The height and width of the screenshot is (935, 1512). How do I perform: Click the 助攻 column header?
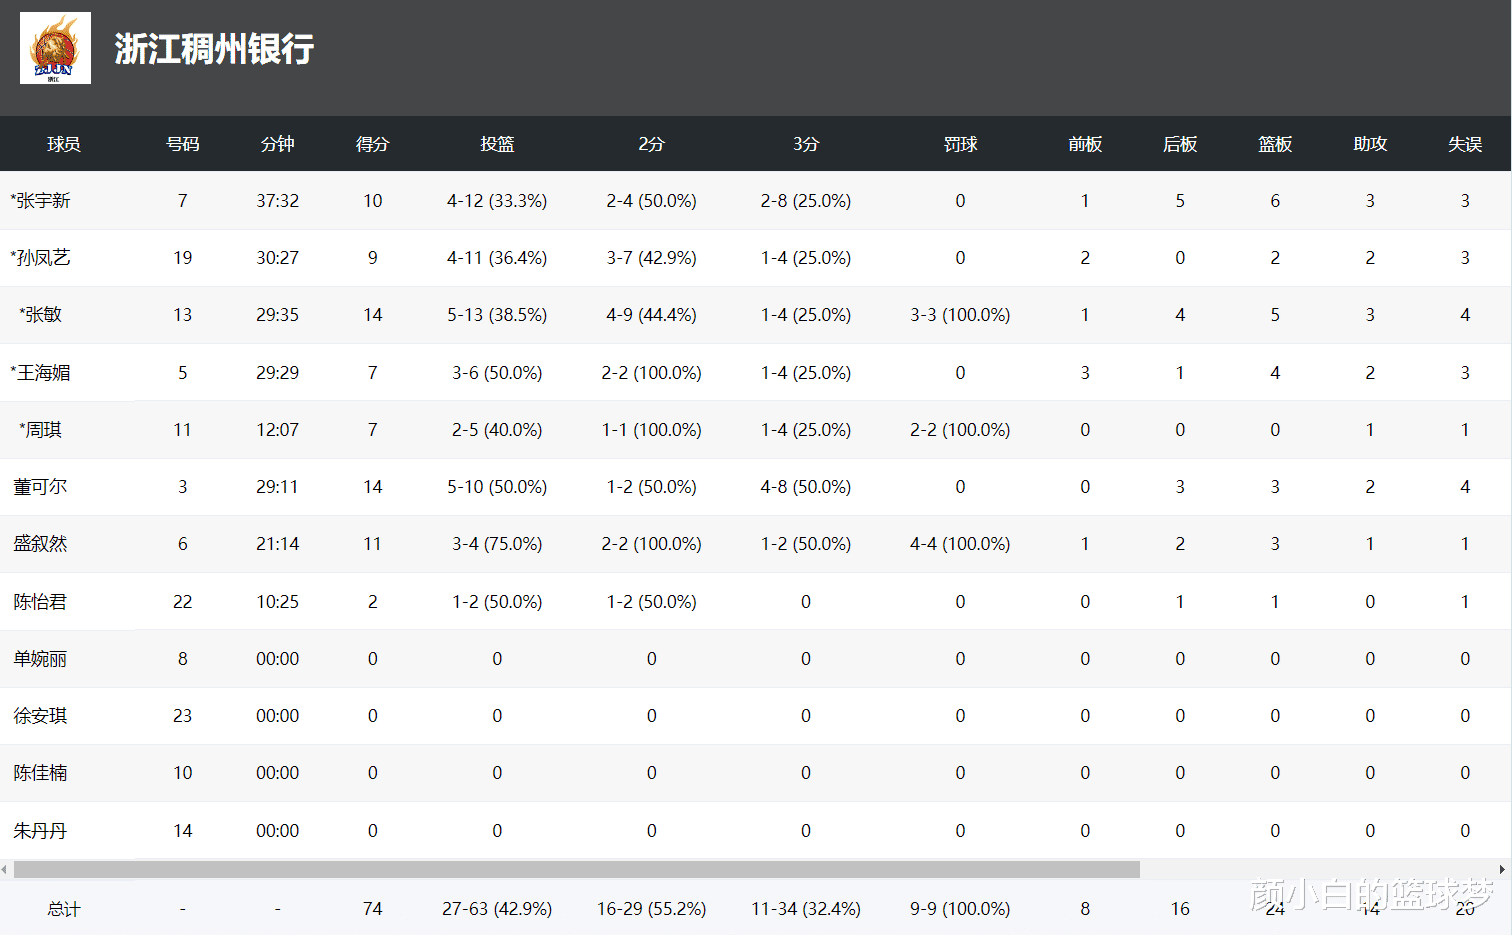coord(1370,144)
